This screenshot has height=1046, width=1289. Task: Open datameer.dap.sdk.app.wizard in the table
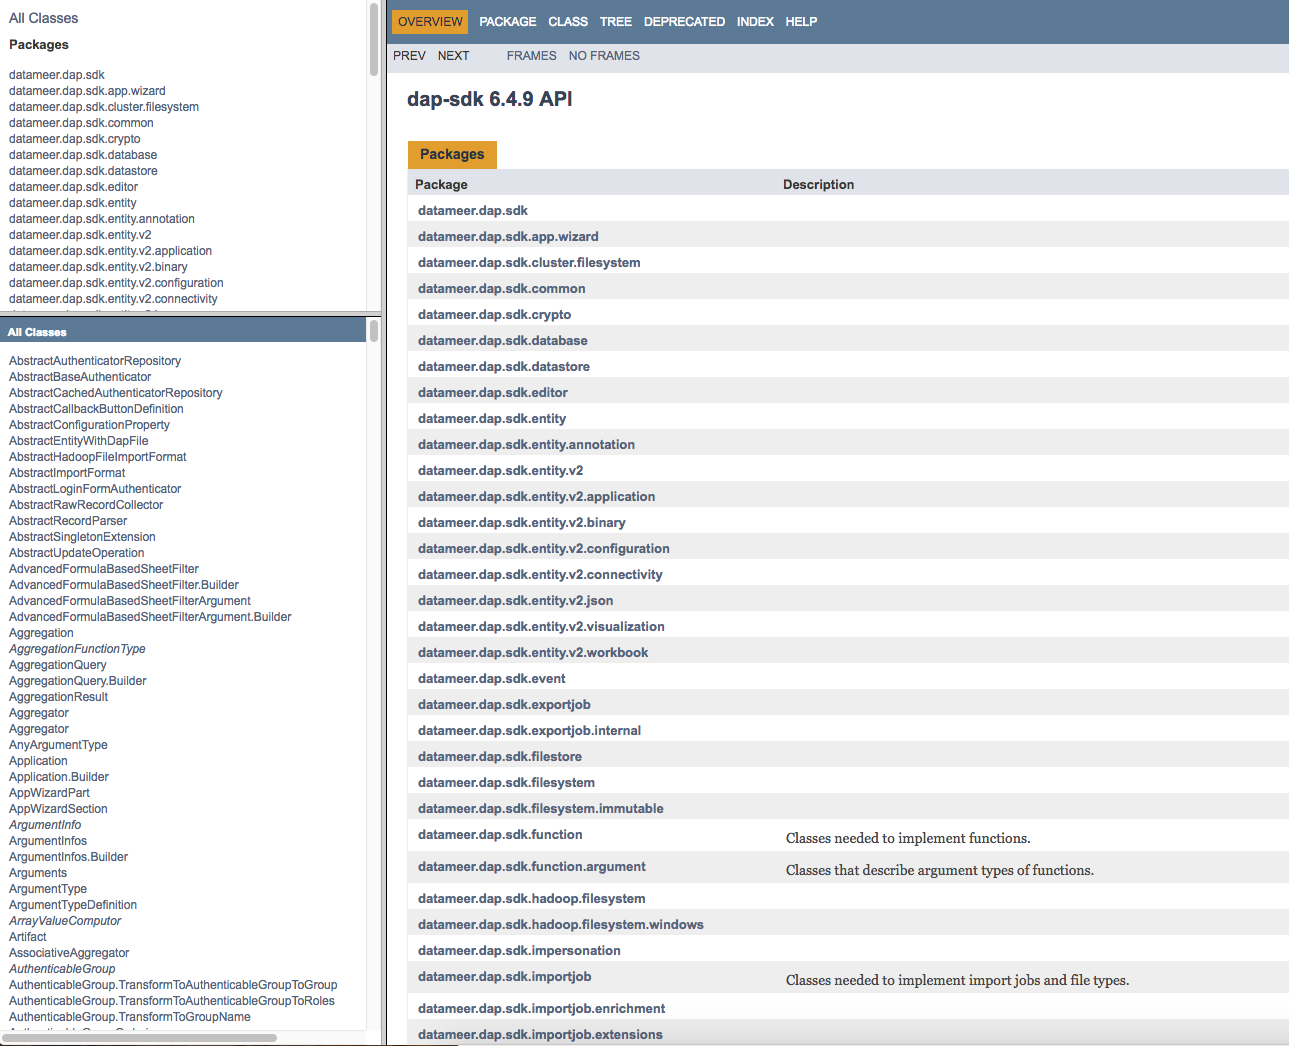pos(508,237)
